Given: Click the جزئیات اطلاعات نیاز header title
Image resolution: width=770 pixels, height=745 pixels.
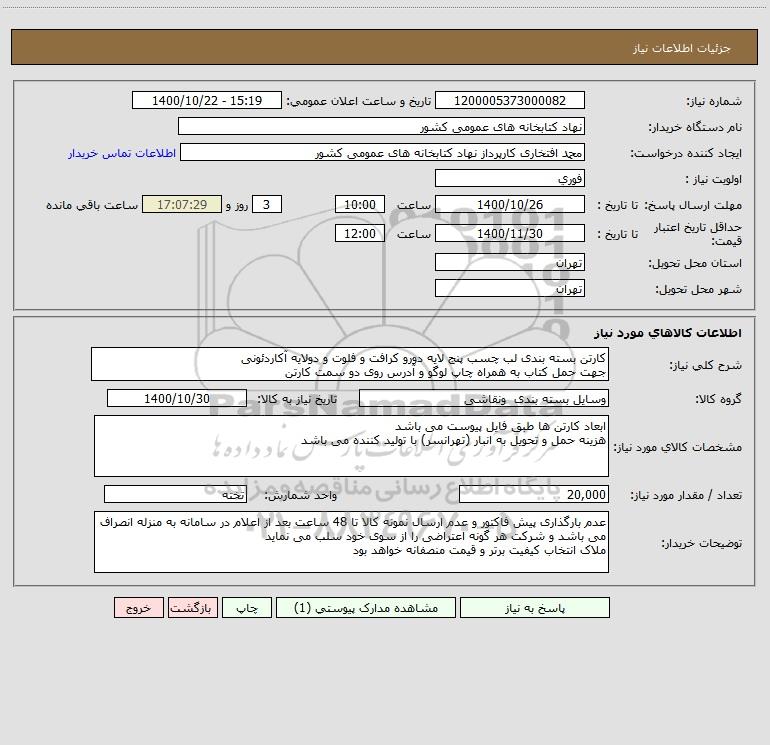Looking at the screenshot, I should click(682, 48).
